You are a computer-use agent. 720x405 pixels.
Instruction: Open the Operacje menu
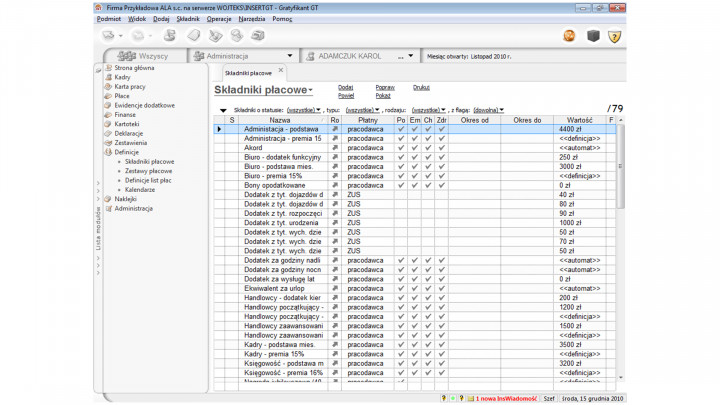219,19
